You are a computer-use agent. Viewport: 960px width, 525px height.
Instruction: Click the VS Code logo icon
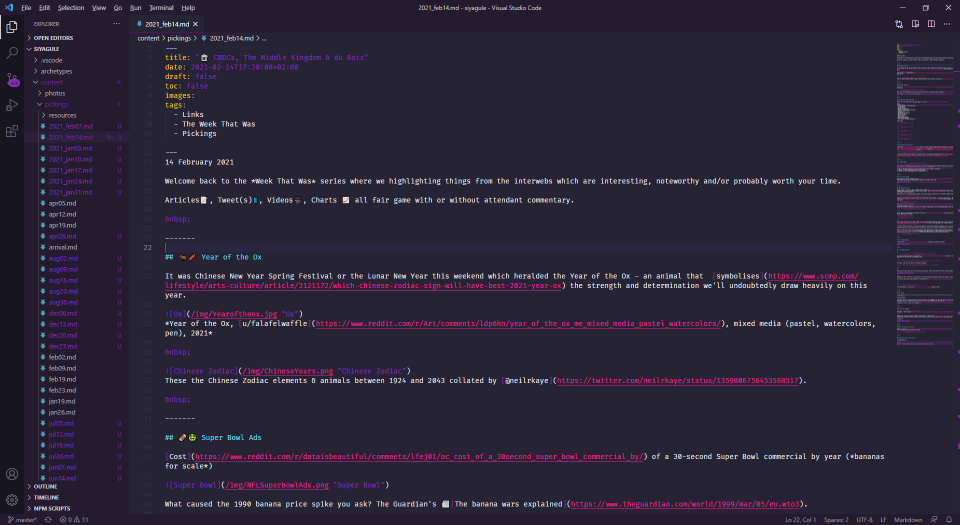[x=9, y=7]
